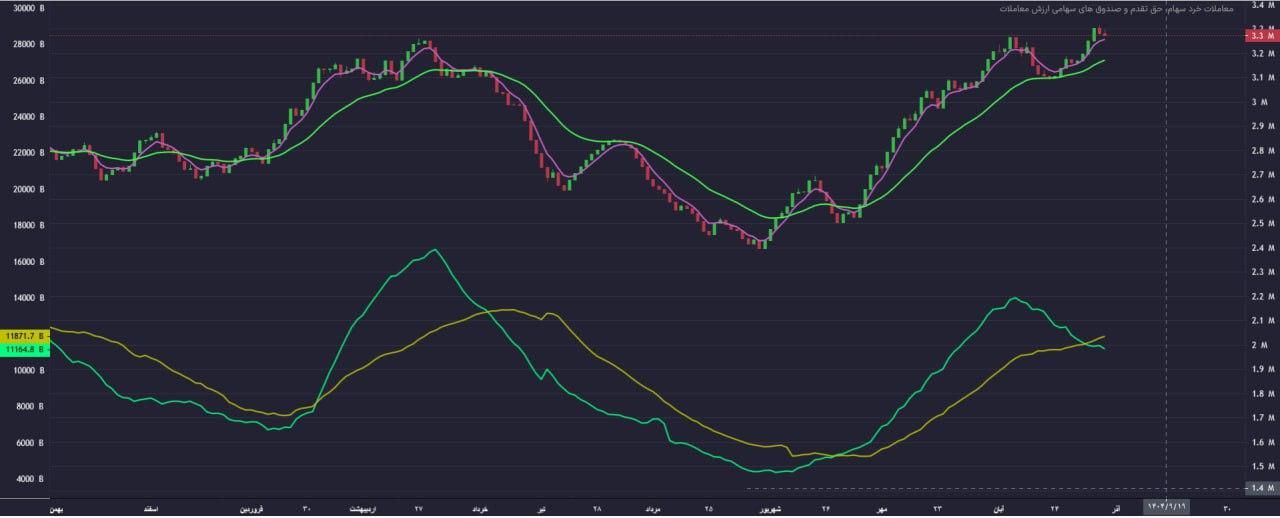Click the 1404/9/19 date label on time axis
This screenshot has height=518, width=1280.
coord(1166,509)
